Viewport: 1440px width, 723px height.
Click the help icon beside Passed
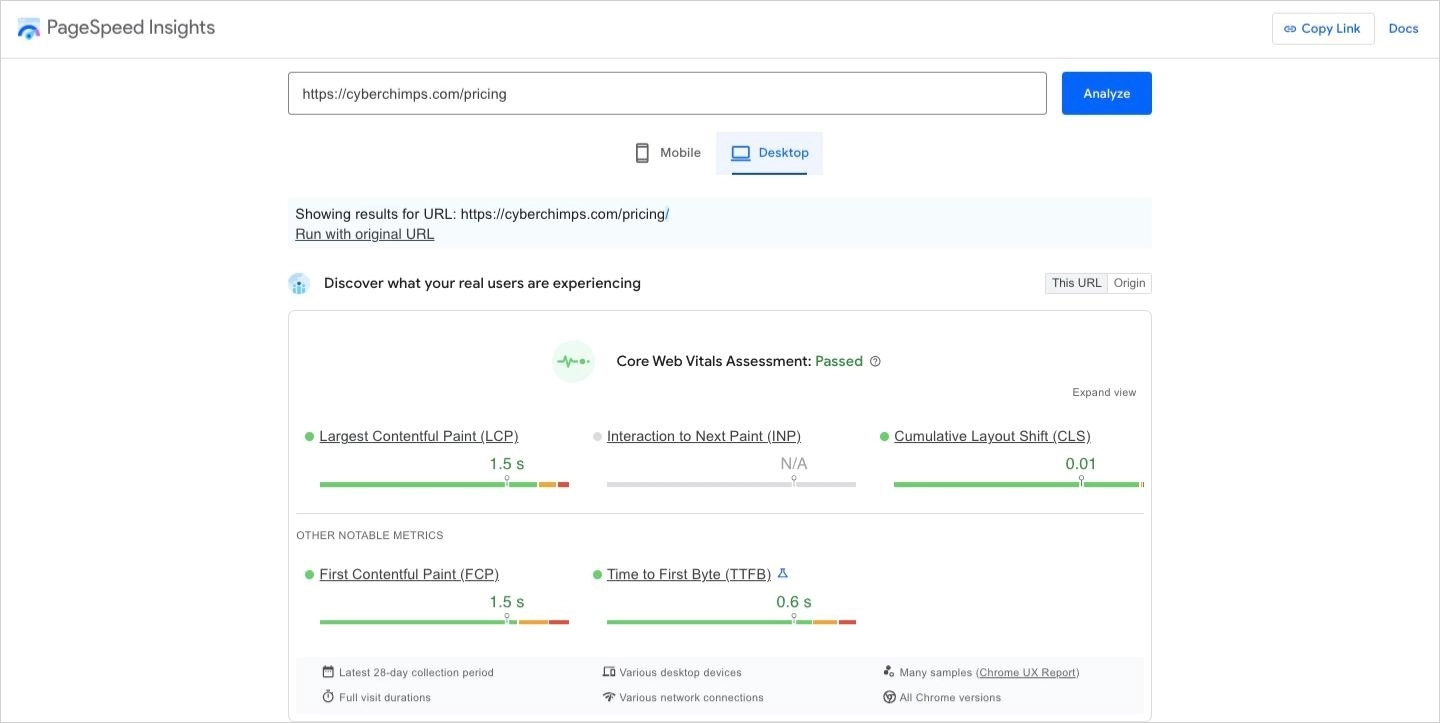coord(875,362)
